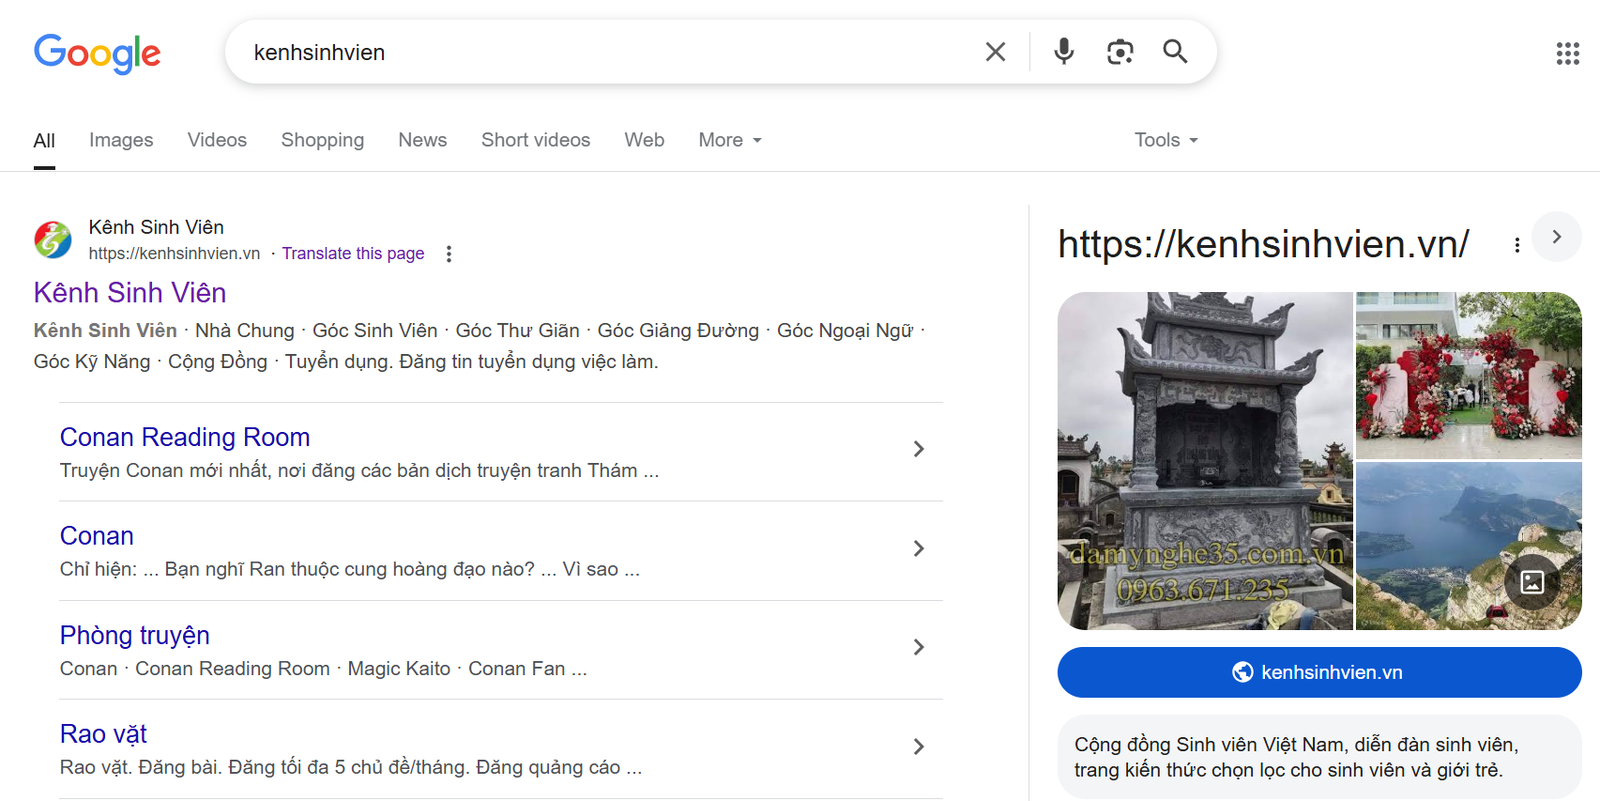Switch to Short videos tab
Screen dimensions: 1600x801
[x=536, y=140]
